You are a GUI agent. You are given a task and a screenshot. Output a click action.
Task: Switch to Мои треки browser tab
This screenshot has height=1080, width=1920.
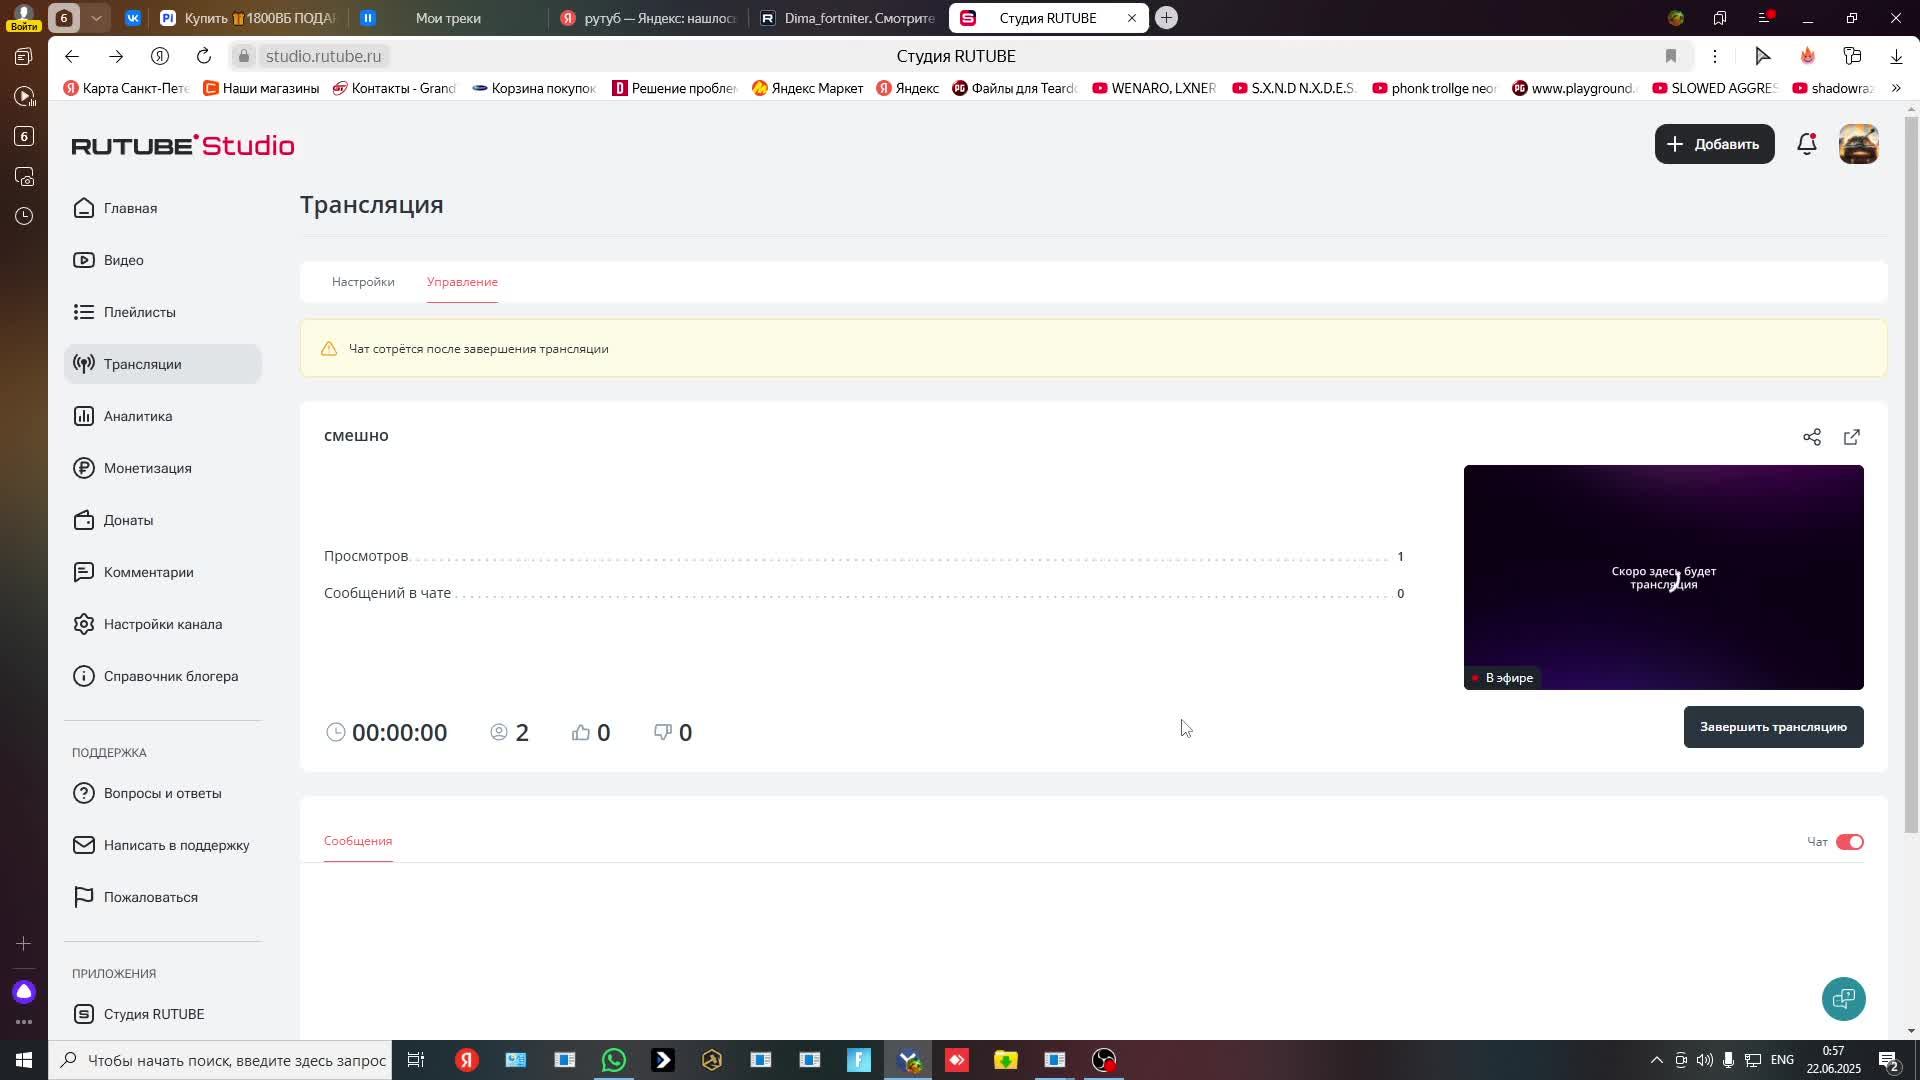447,18
